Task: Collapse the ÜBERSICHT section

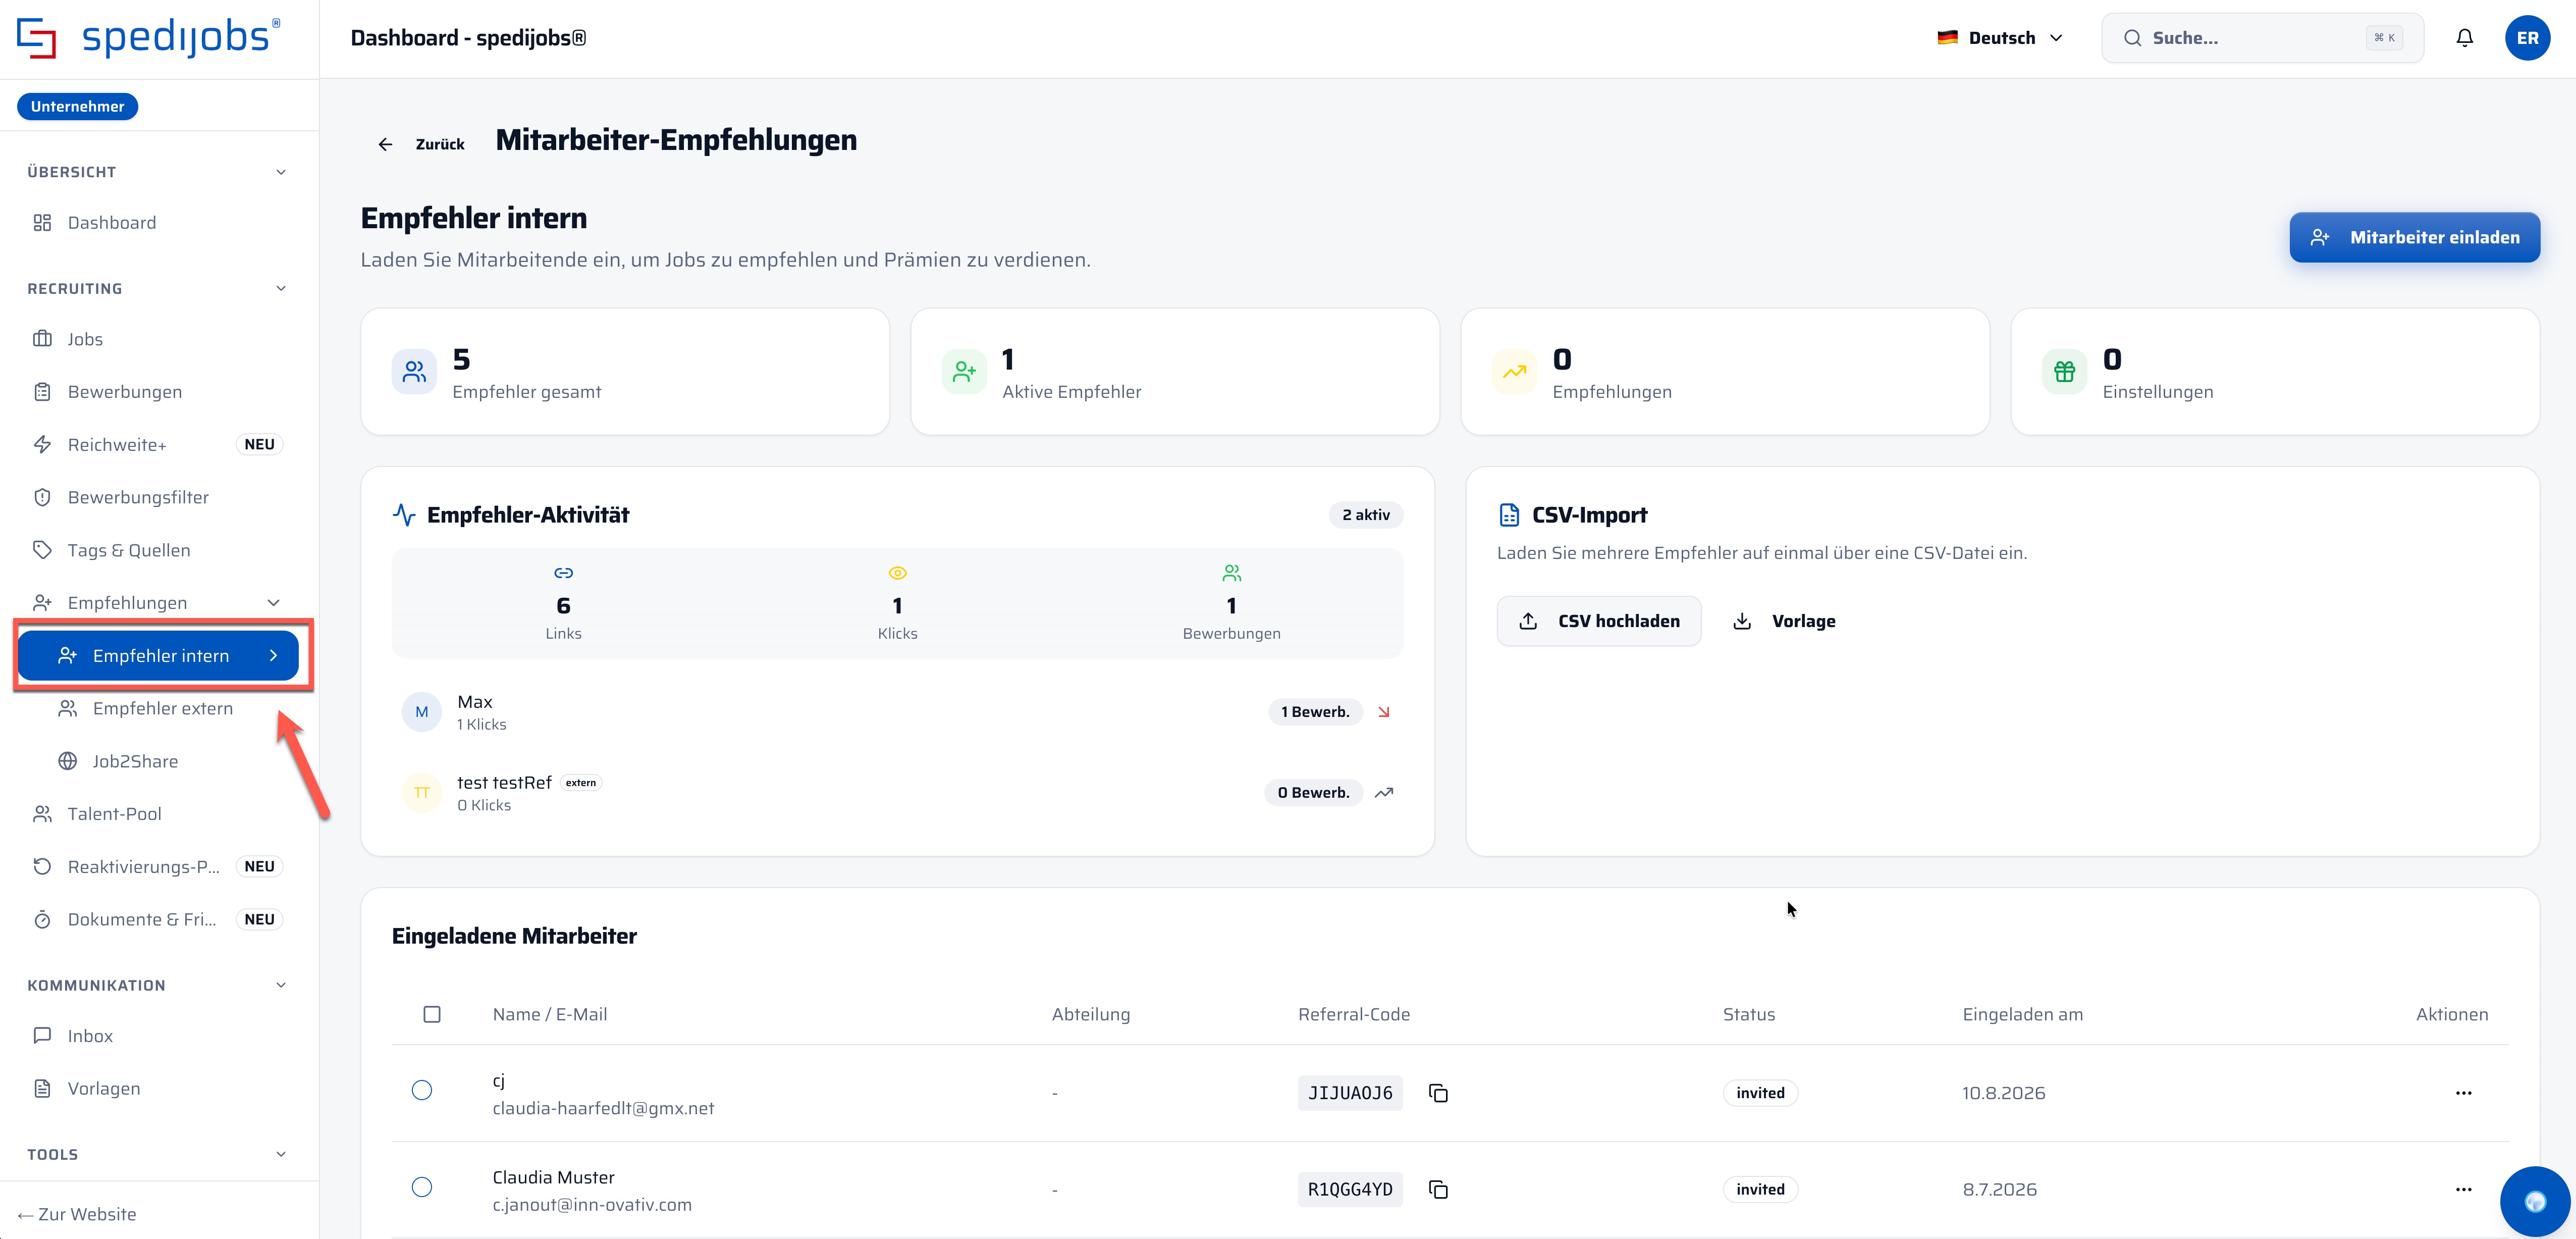Action: click(281, 172)
